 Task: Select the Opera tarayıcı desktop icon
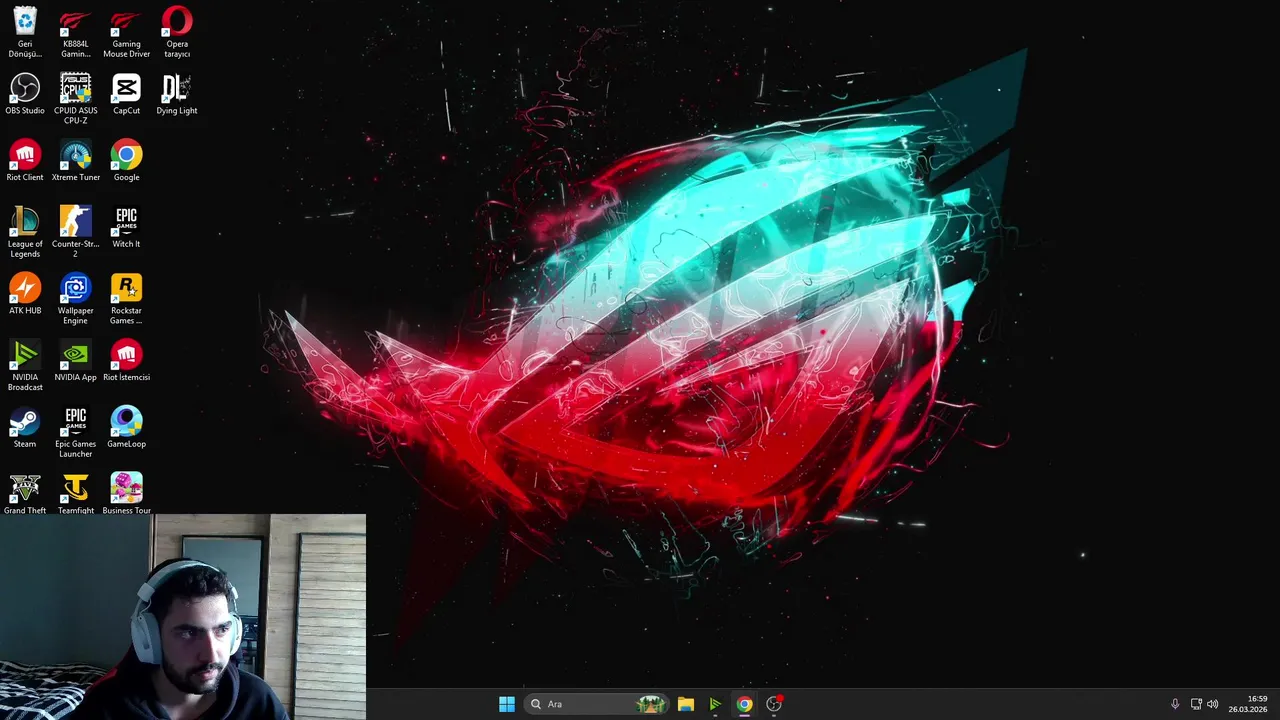pos(177,32)
